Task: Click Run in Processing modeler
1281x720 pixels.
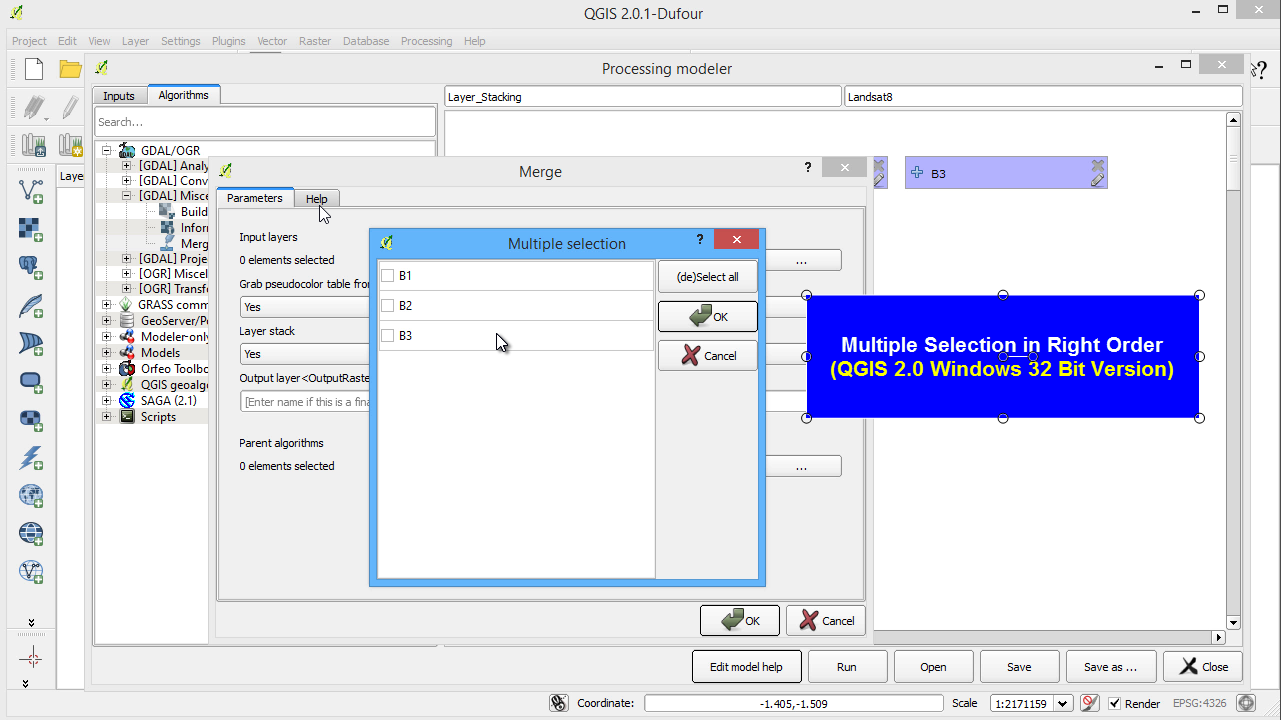Action: 846,667
